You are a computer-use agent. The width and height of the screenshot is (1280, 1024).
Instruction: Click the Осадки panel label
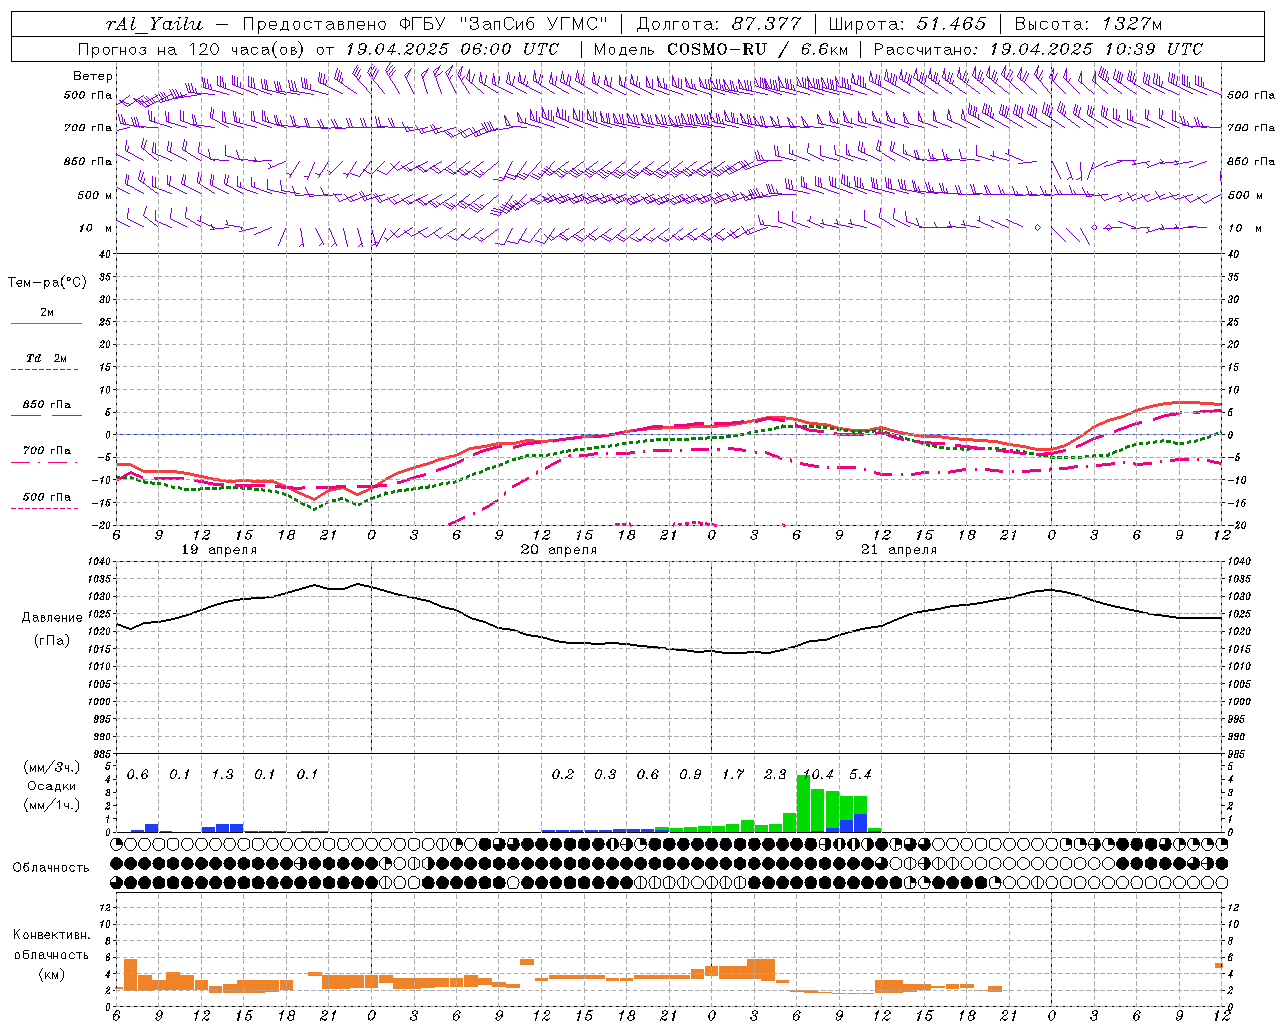(52, 786)
